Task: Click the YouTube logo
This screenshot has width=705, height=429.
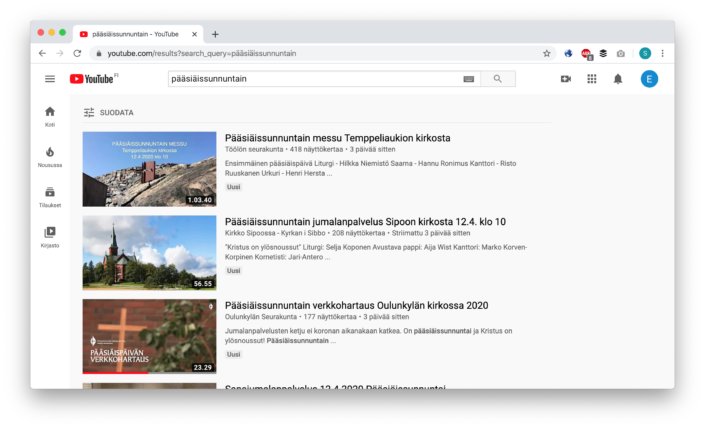Action: coord(92,79)
